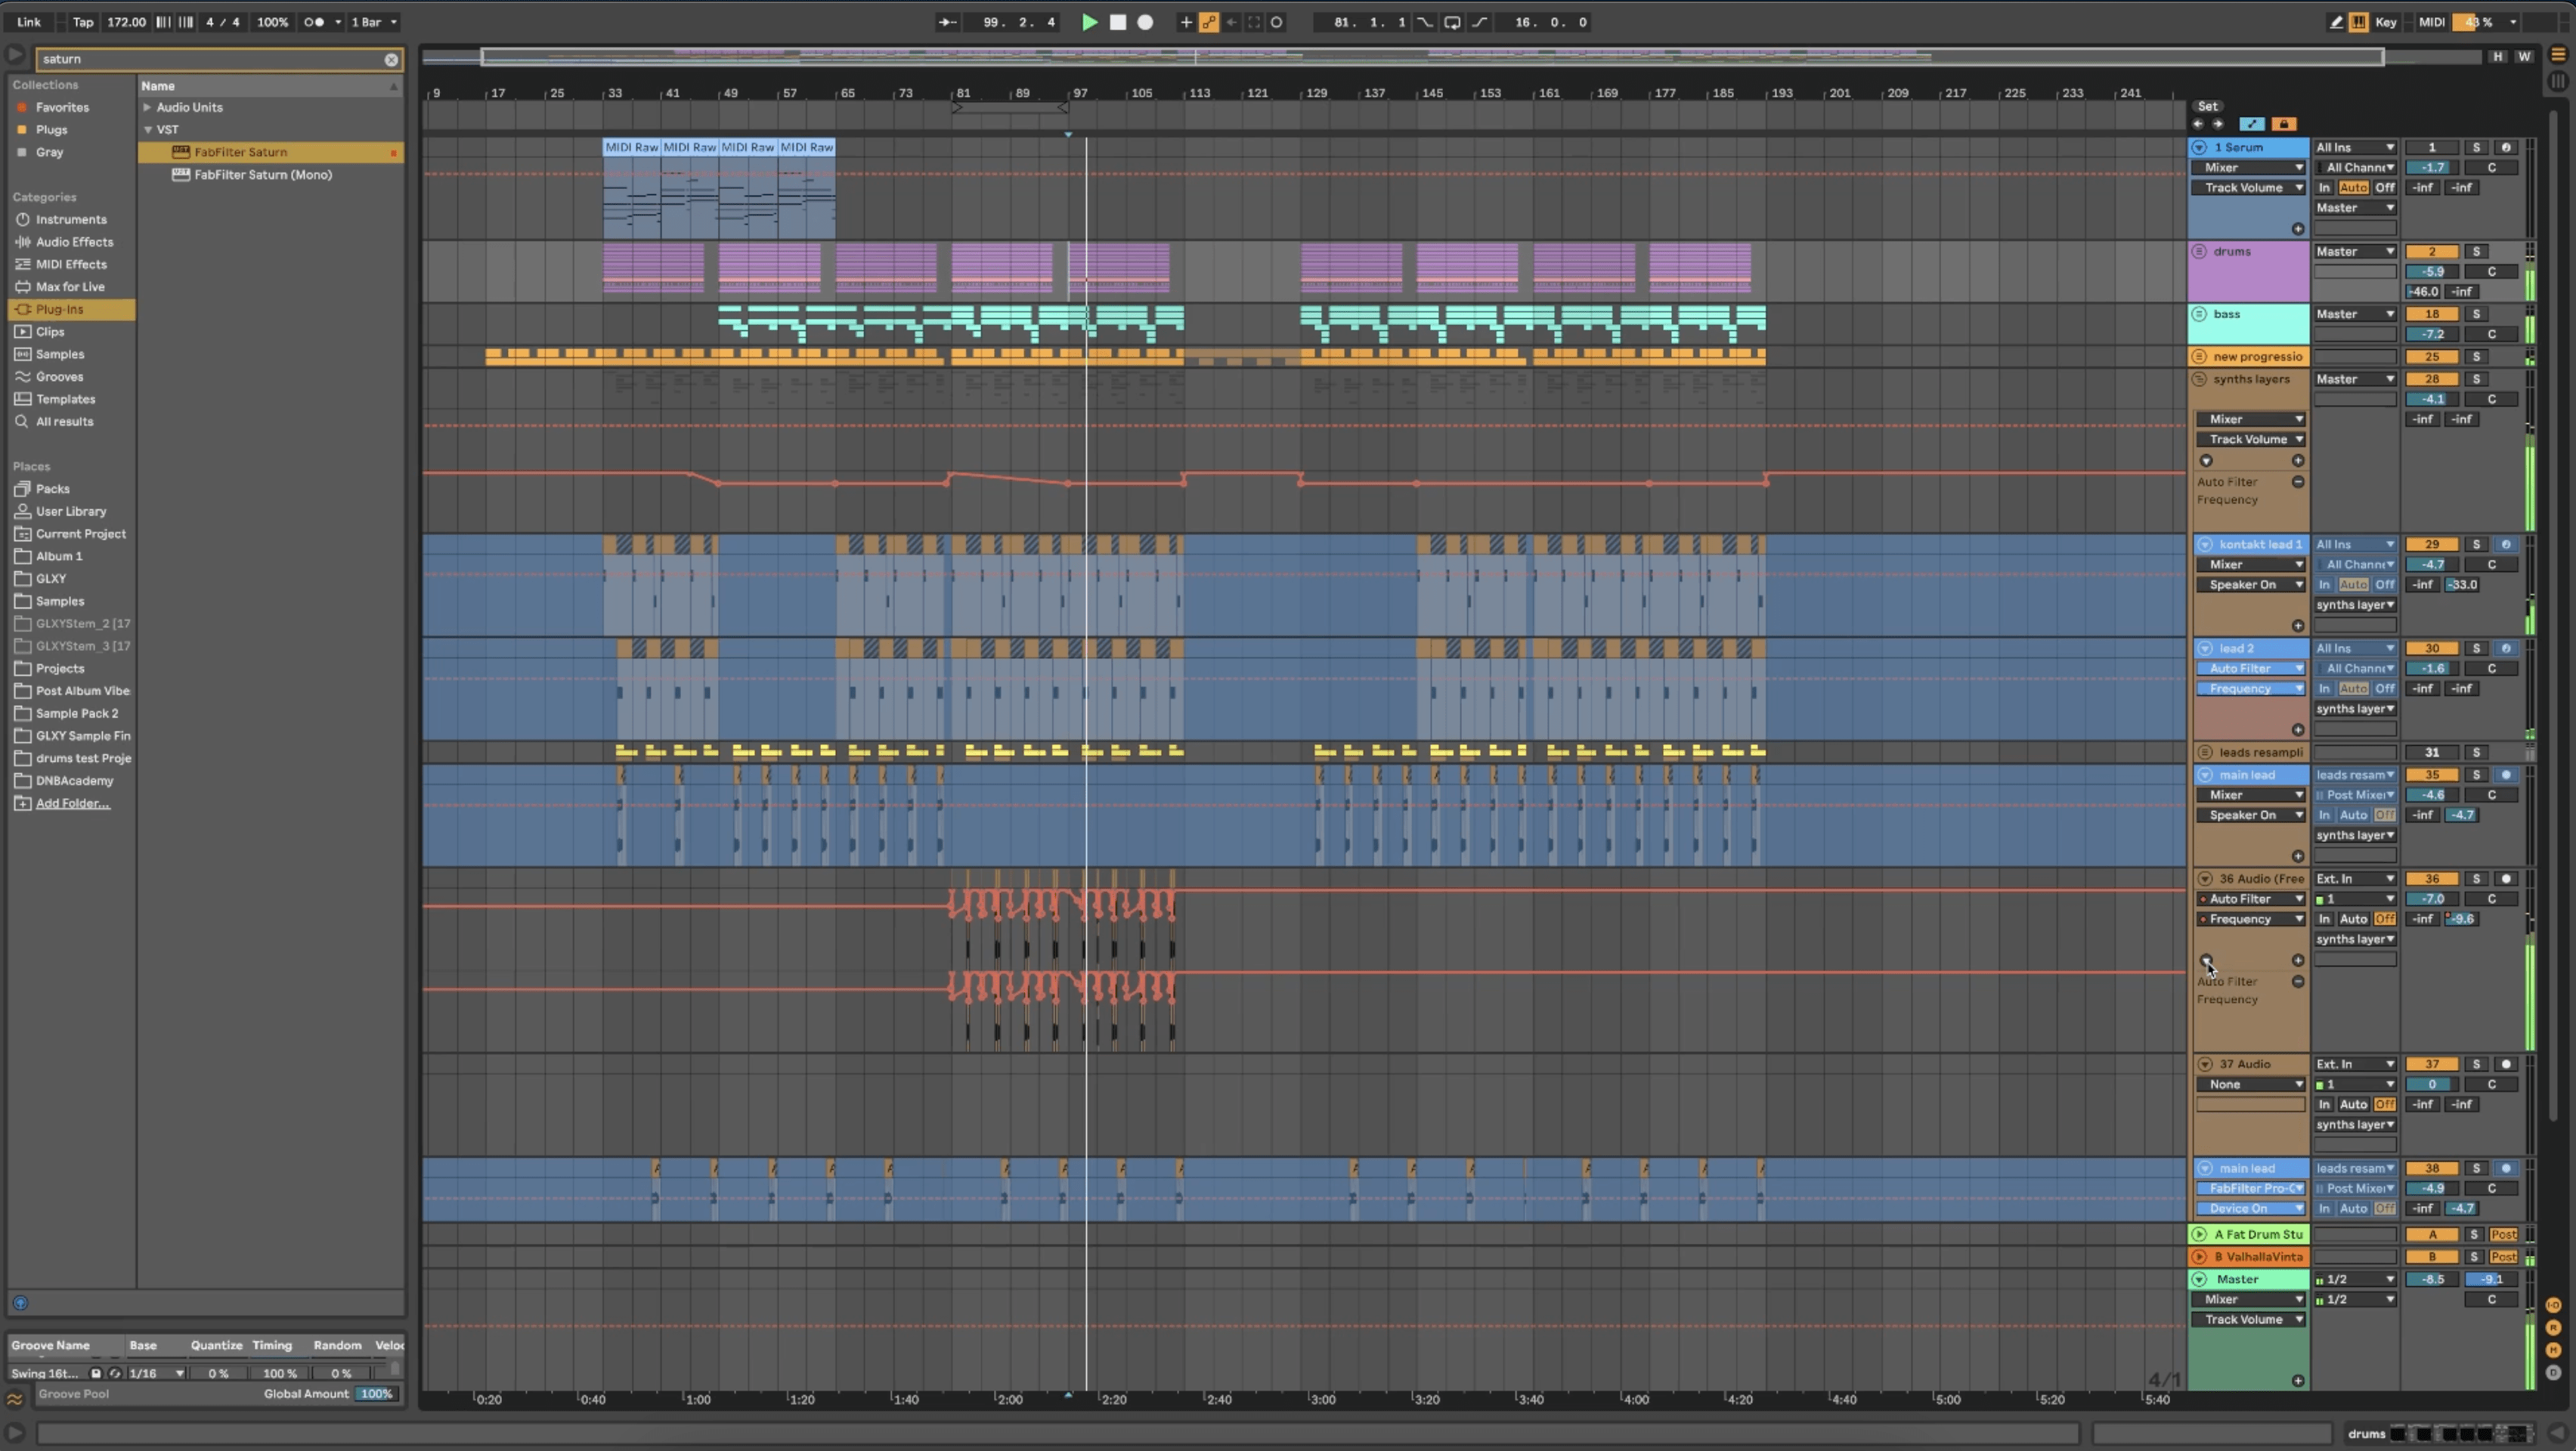Image resolution: width=2576 pixels, height=1451 pixels.
Task: Toggle track activator 2 on drums
Action: (2432, 252)
